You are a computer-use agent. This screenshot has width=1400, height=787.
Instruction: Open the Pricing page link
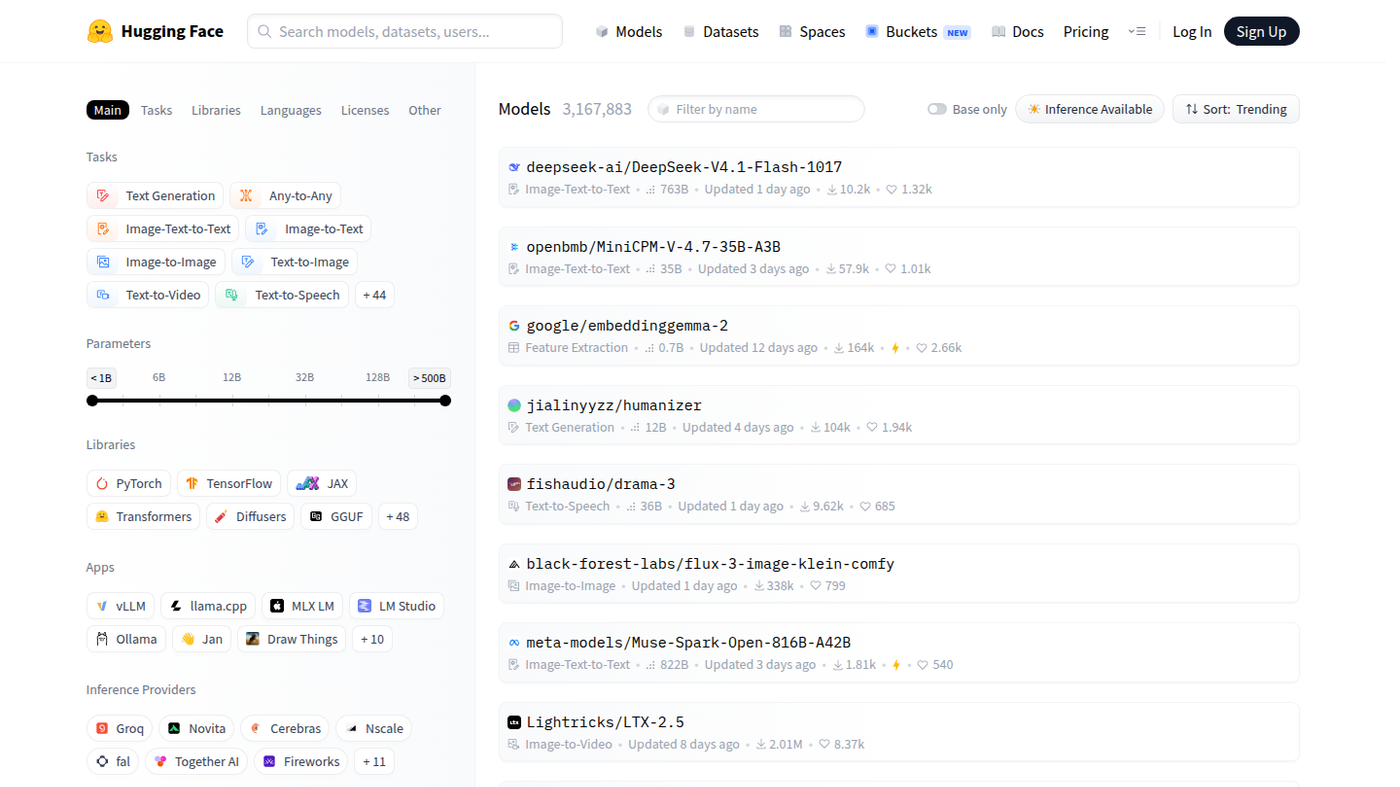pyautogui.click(x=1086, y=32)
